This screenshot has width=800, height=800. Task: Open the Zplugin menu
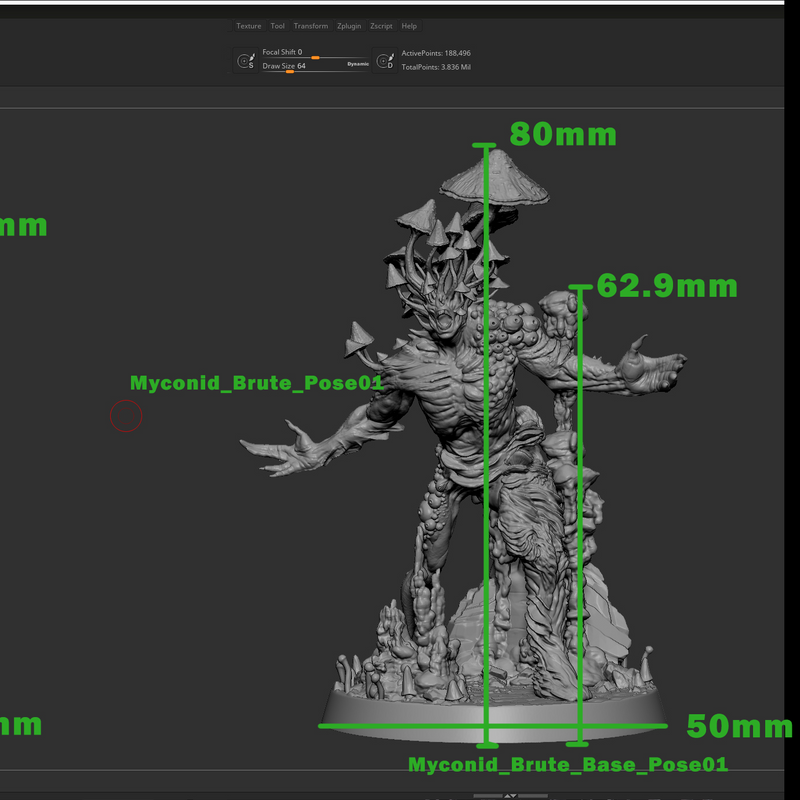[x=349, y=26]
